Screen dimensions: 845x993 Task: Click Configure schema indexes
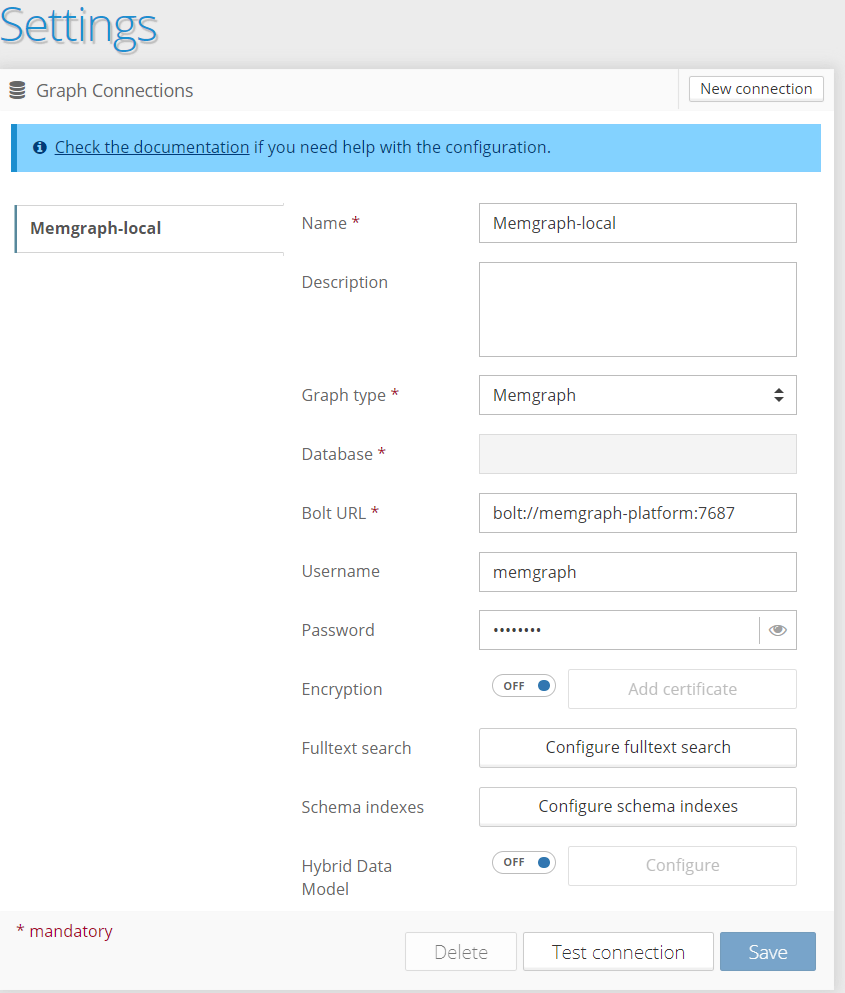point(638,807)
